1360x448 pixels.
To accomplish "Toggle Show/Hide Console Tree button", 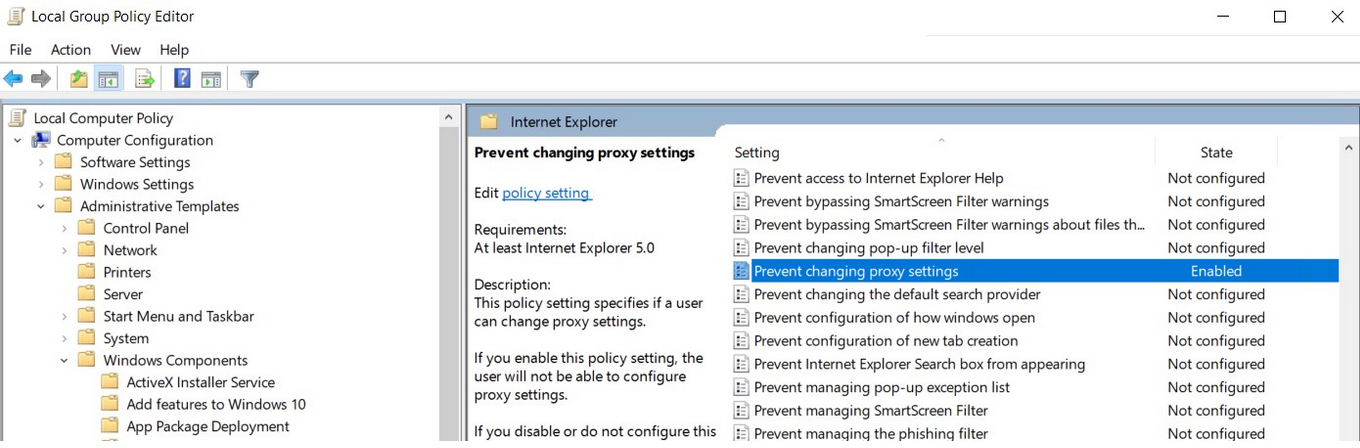I will pyautogui.click(x=108, y=79).
